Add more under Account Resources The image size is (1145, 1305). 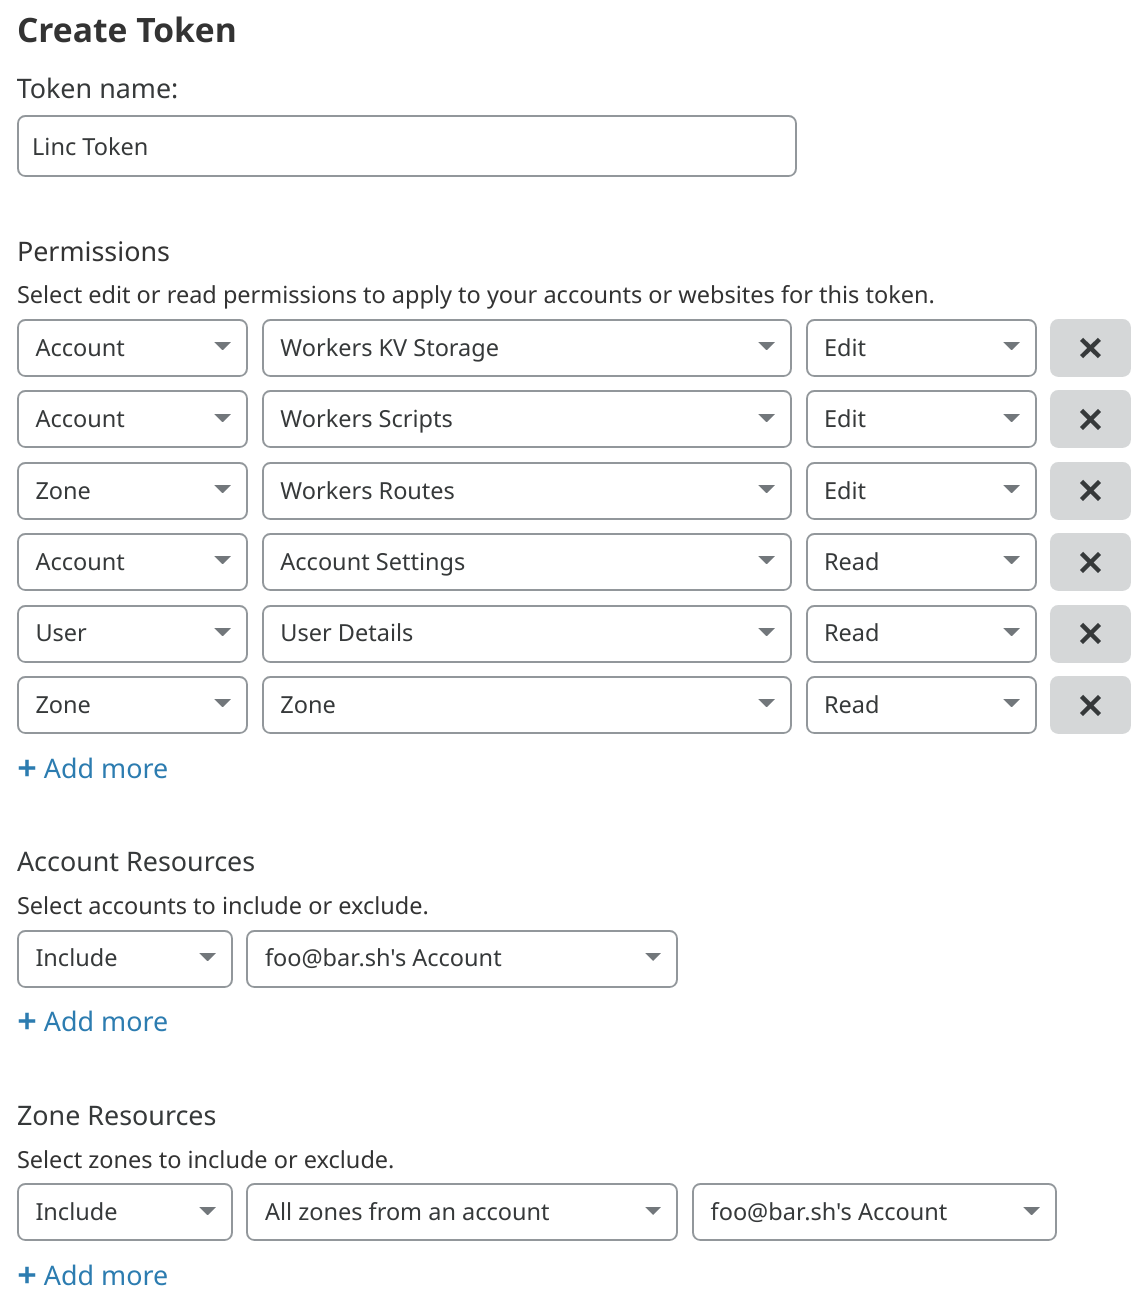pyautogui.click(x=93, y=1022)
